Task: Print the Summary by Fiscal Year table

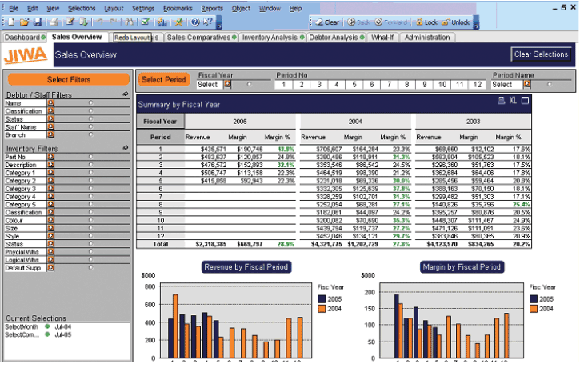Action: point(501,100)
